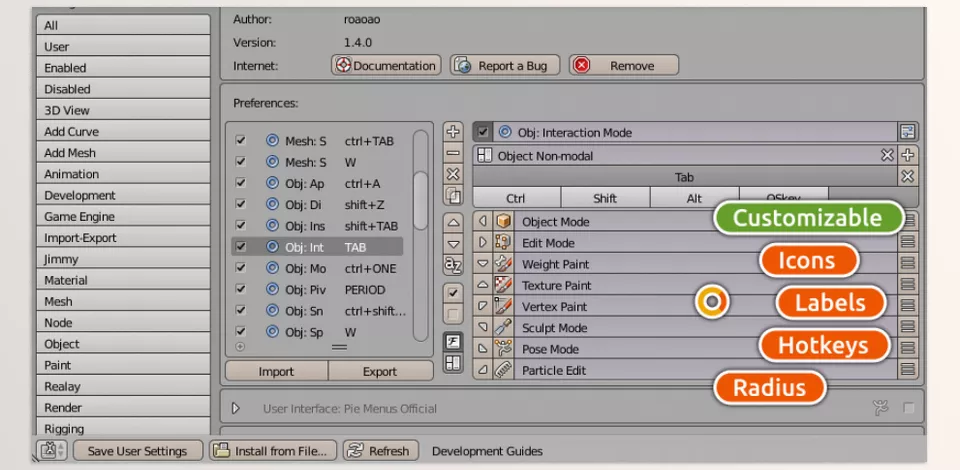Toggle checkbox for Obj: Mo ctrl+ONE
The width and height of the screenshot is (960, 470).
[241, 268]
